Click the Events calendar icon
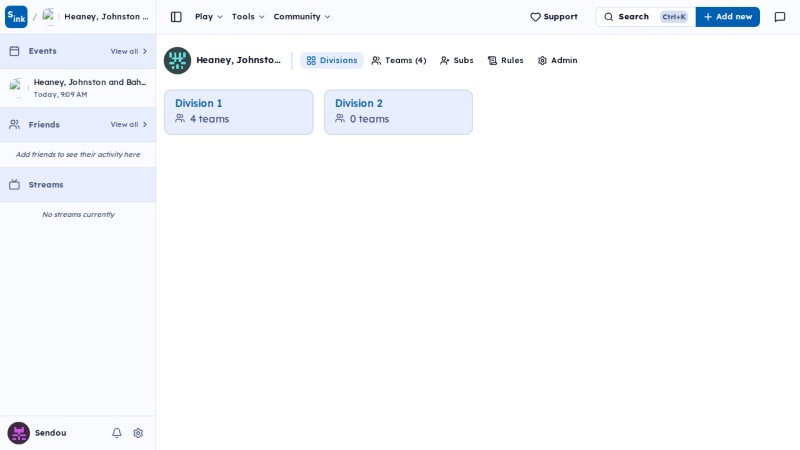 click(14, 51)
